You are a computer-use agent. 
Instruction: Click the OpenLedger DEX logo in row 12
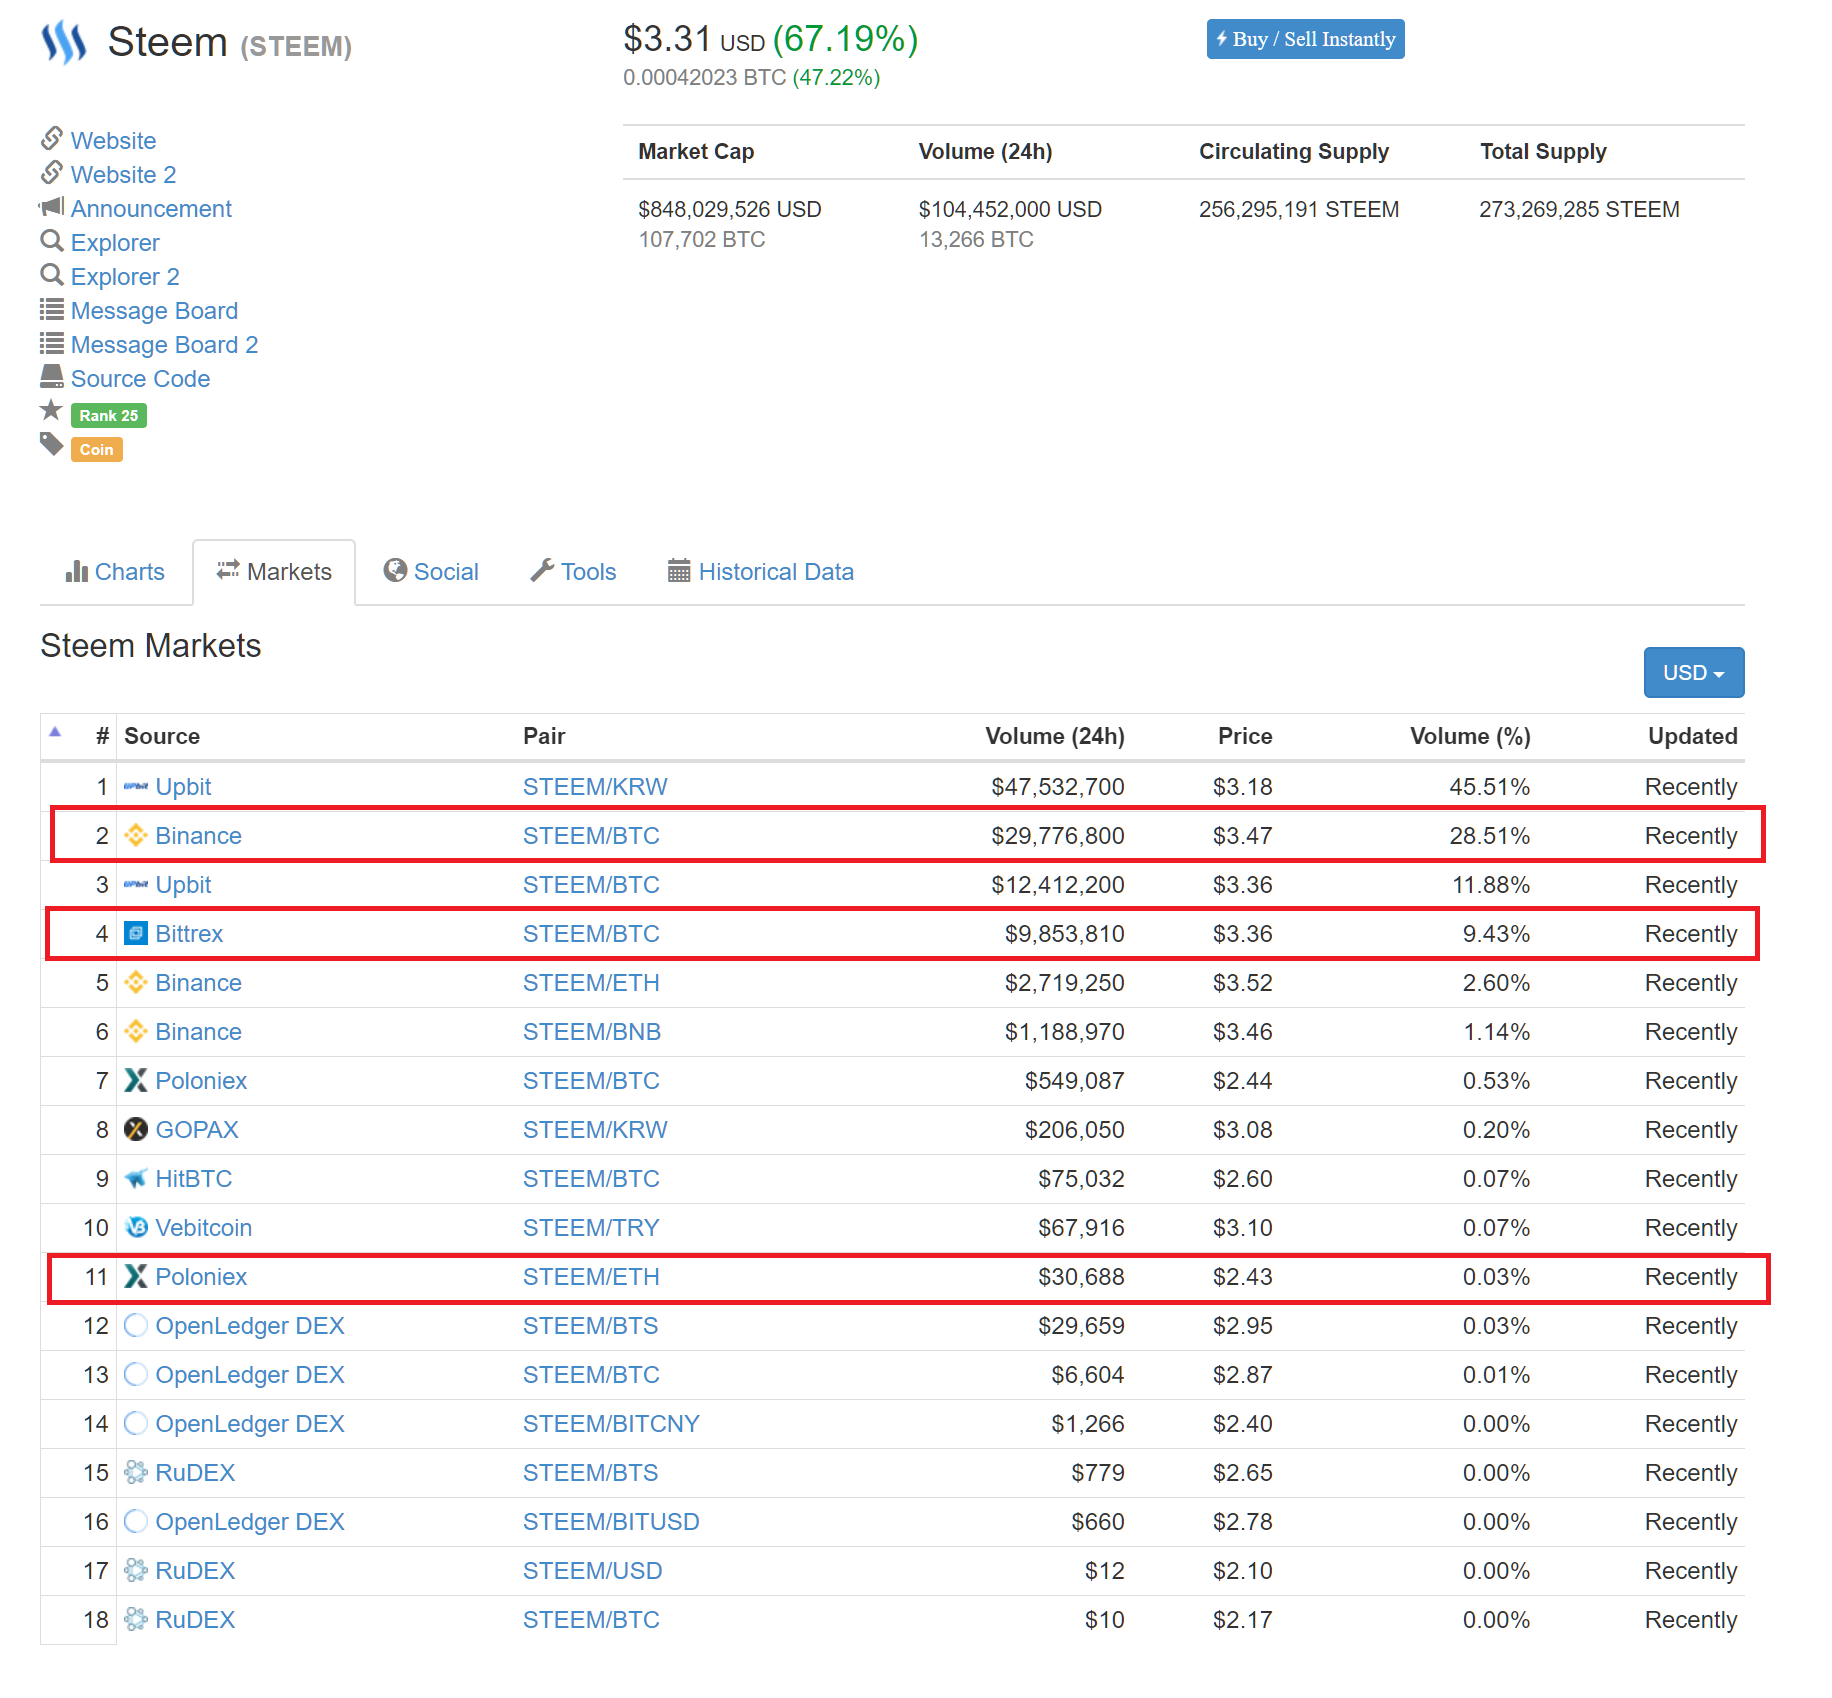(136, 1326)
